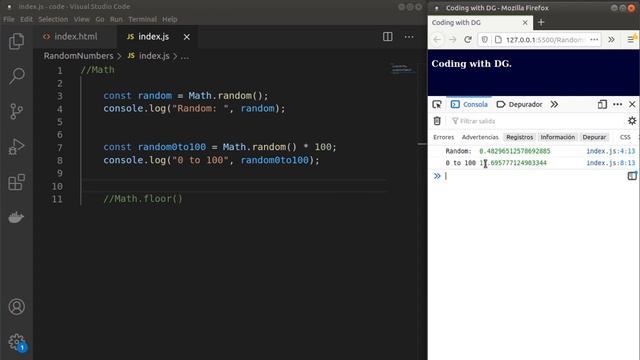Clear the web console output

point(437,121)
